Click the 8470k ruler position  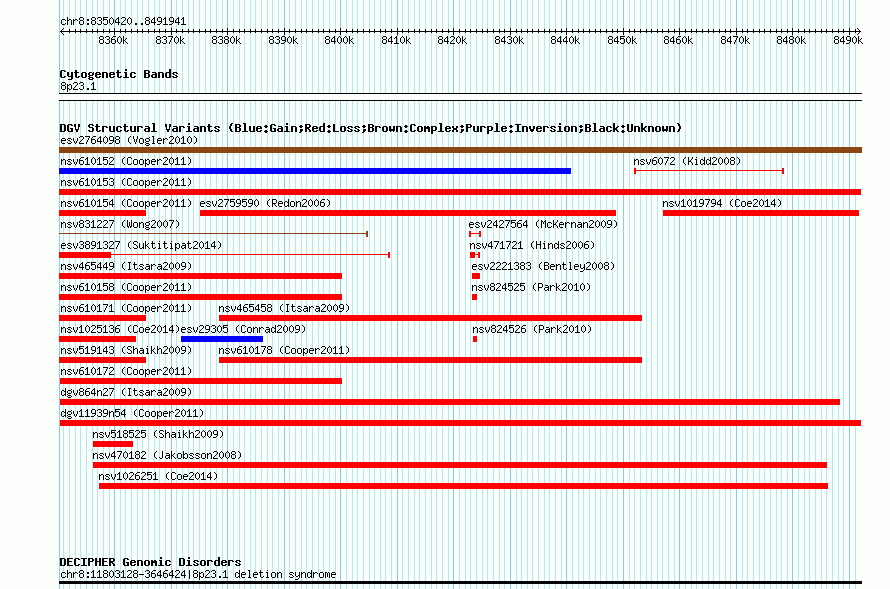pyautogui.click(x=735, y=40)
